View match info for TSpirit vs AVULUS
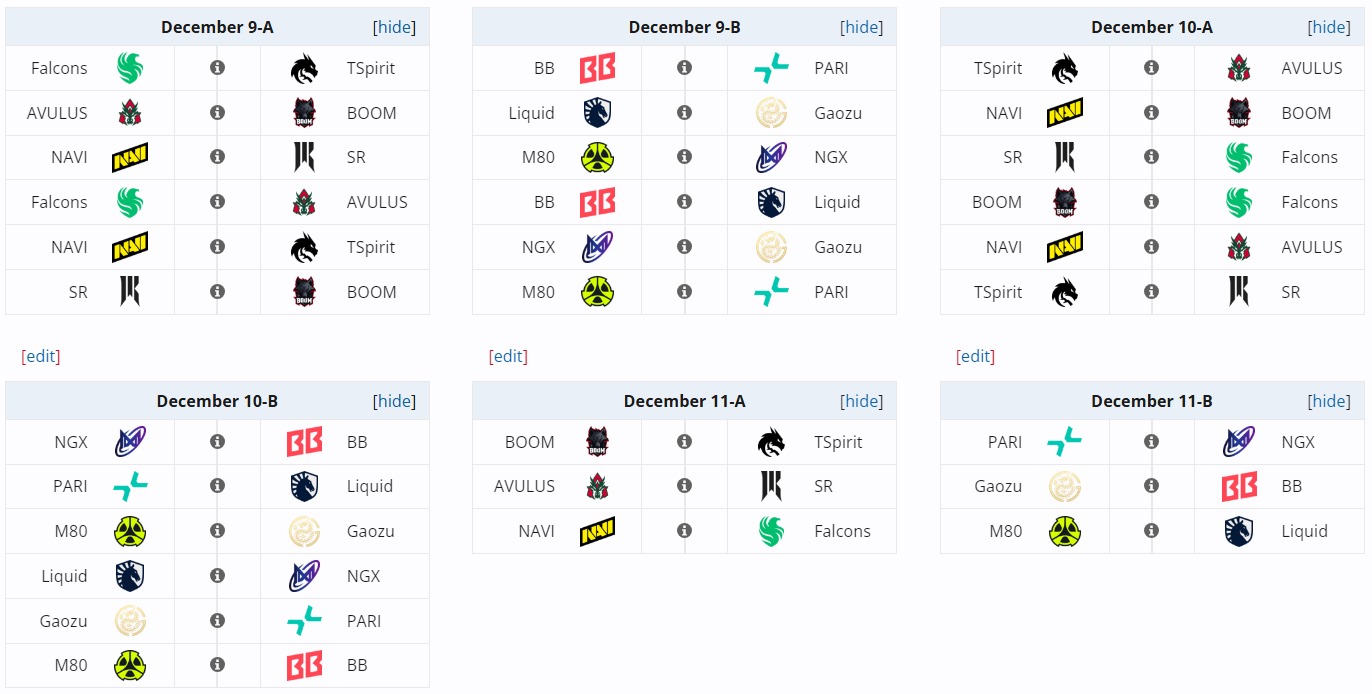The height and width of the screenshot is (694, 1372). click(x=1151, y=68)
